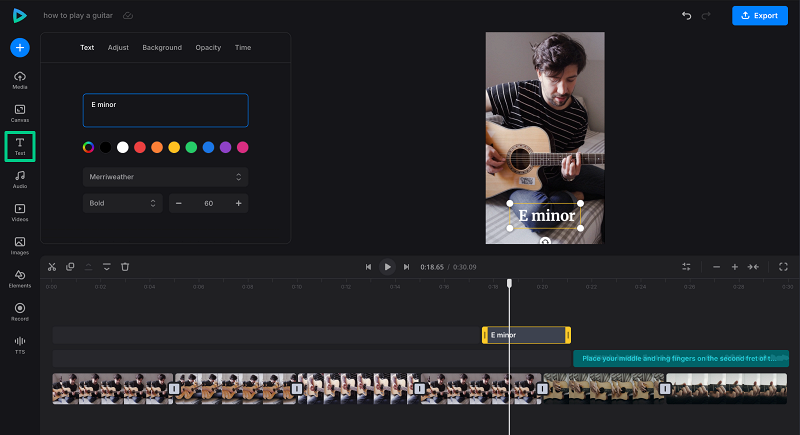800x435 pixels.
Task: Toggle fullscreen preview mode
Action: click(783, 267)
